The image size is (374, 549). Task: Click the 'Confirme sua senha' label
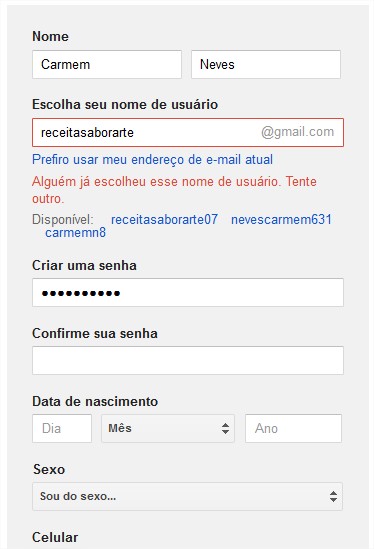click(95, 333)
